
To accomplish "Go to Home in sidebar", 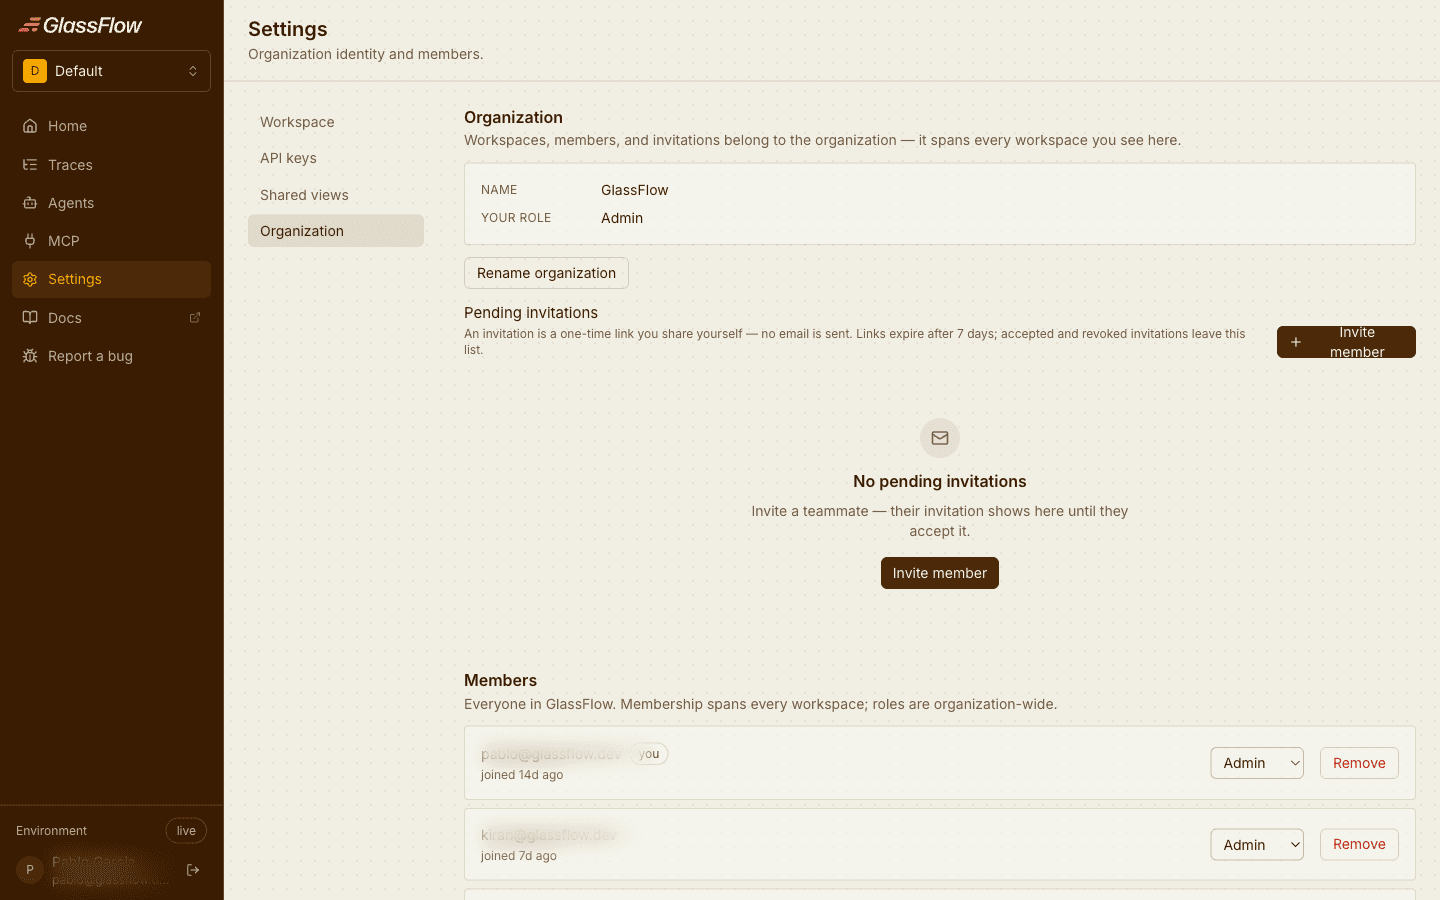I will (111, 126).
